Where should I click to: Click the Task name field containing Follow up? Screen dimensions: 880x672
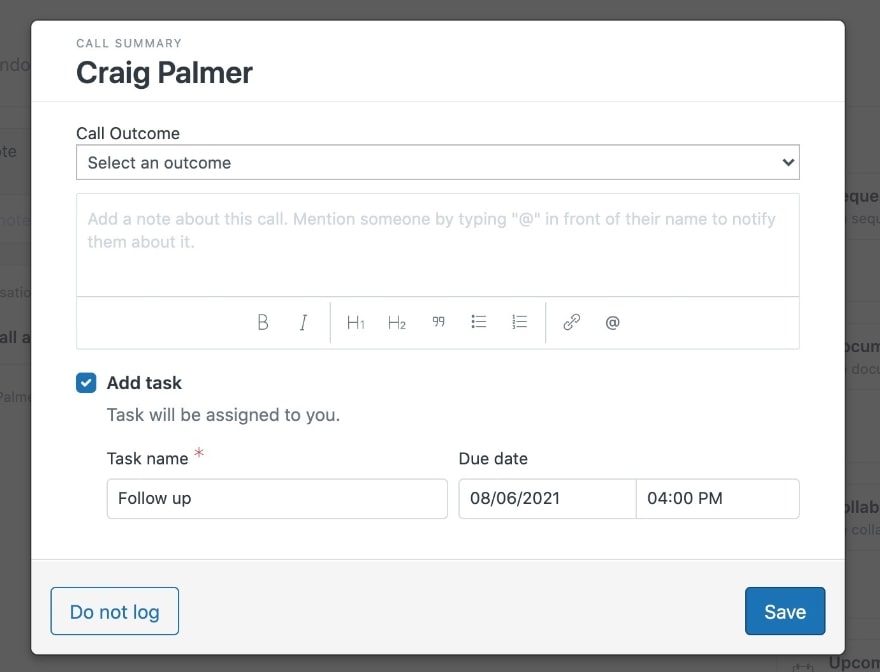[x=277, y=498]
